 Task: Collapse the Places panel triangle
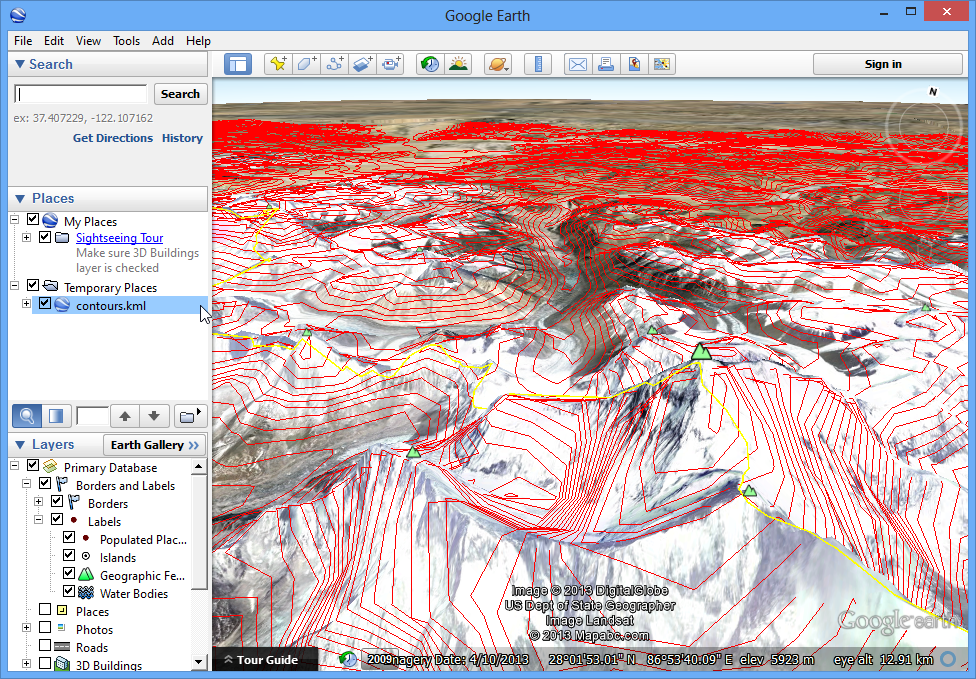(x=19, y=199)
